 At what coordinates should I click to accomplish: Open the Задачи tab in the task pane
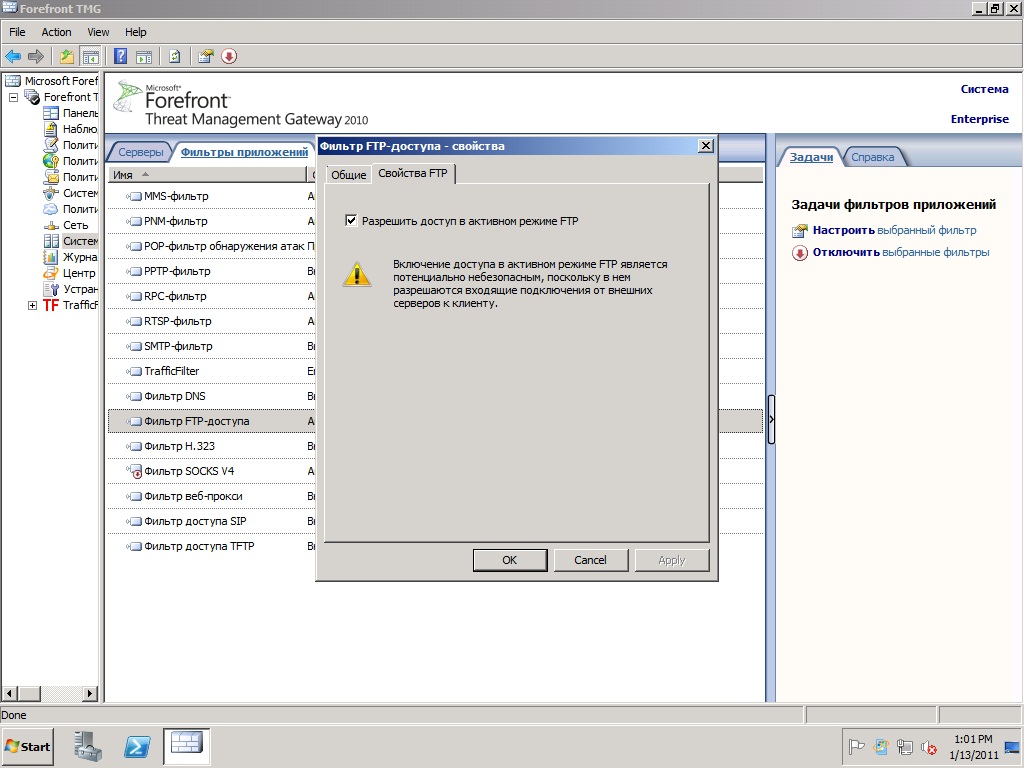[x=811, y=157]
